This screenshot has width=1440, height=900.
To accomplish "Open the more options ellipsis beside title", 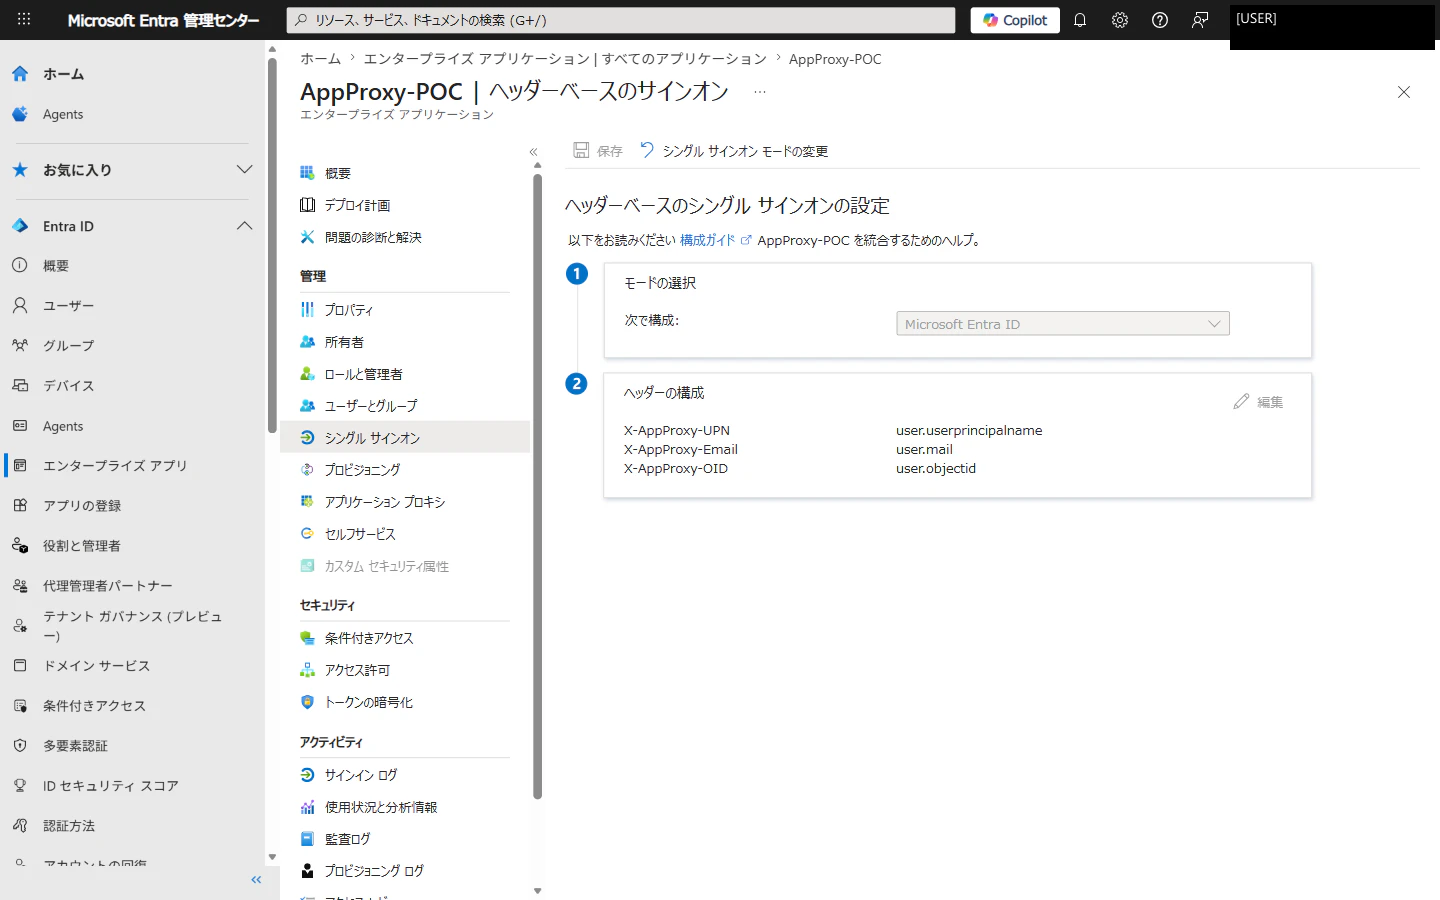I will click(760, 92).
